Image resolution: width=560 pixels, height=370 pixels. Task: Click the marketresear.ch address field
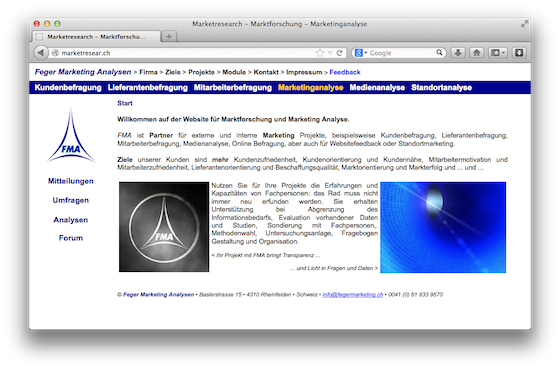tap(186, 53)
